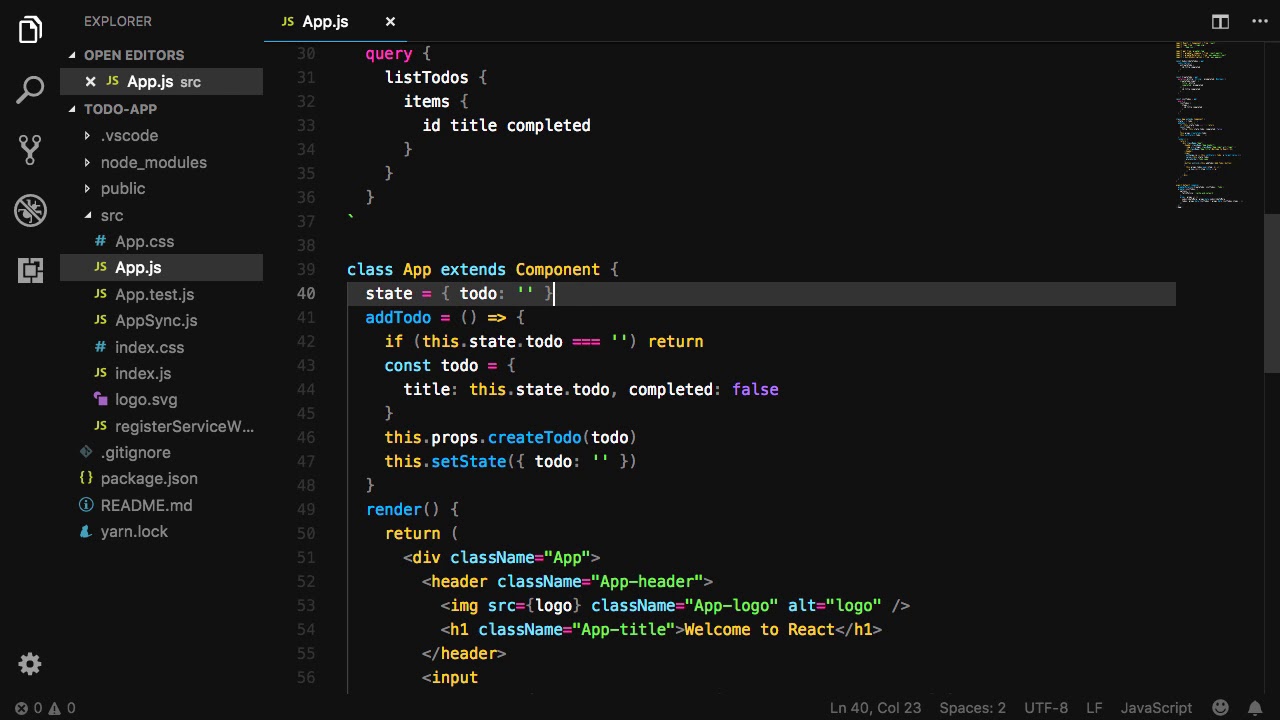The width and height of the screenshot is (1280, 720).
Task: Open the Extensions view
Action: point(30,270)
